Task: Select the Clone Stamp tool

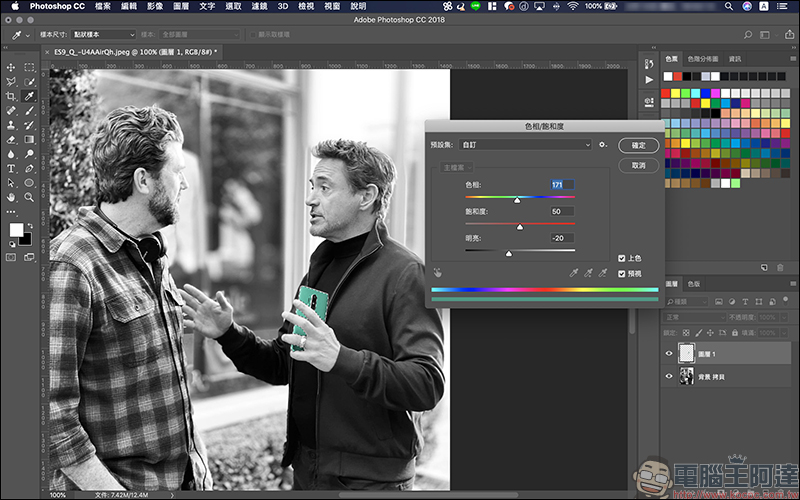Action: (x=11, y=125)
